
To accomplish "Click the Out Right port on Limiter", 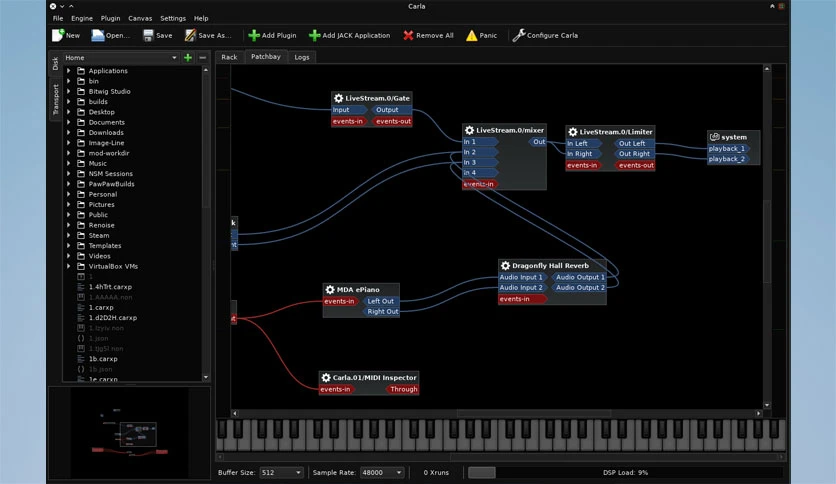I will coord(634,154).
